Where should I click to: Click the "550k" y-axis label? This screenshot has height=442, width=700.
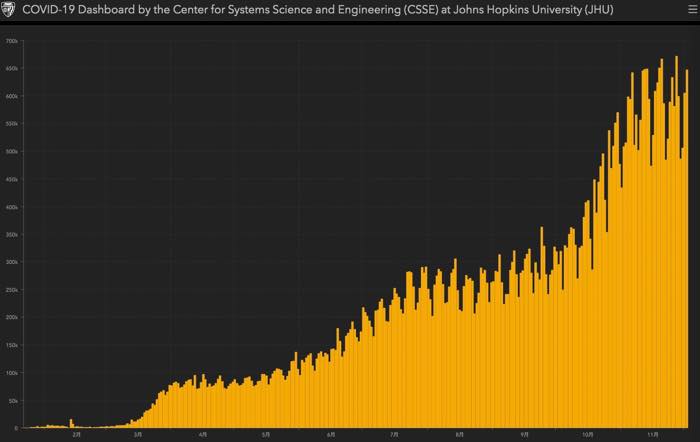tap(12, 124)
